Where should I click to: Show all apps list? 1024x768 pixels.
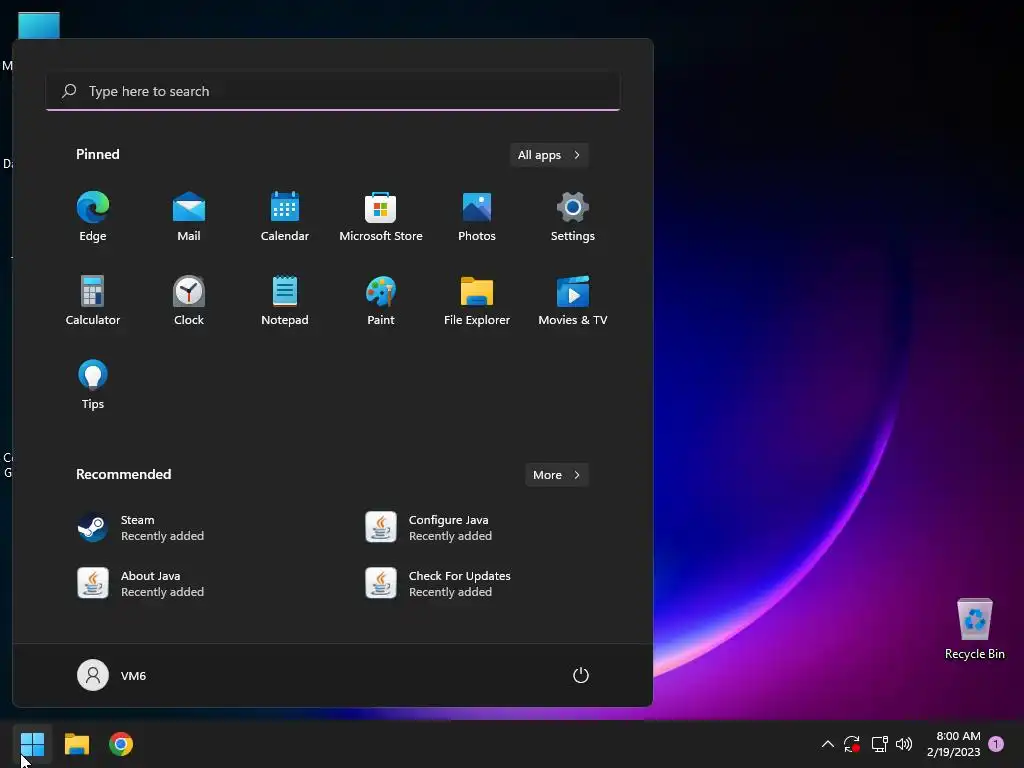[x=549, y=155]
